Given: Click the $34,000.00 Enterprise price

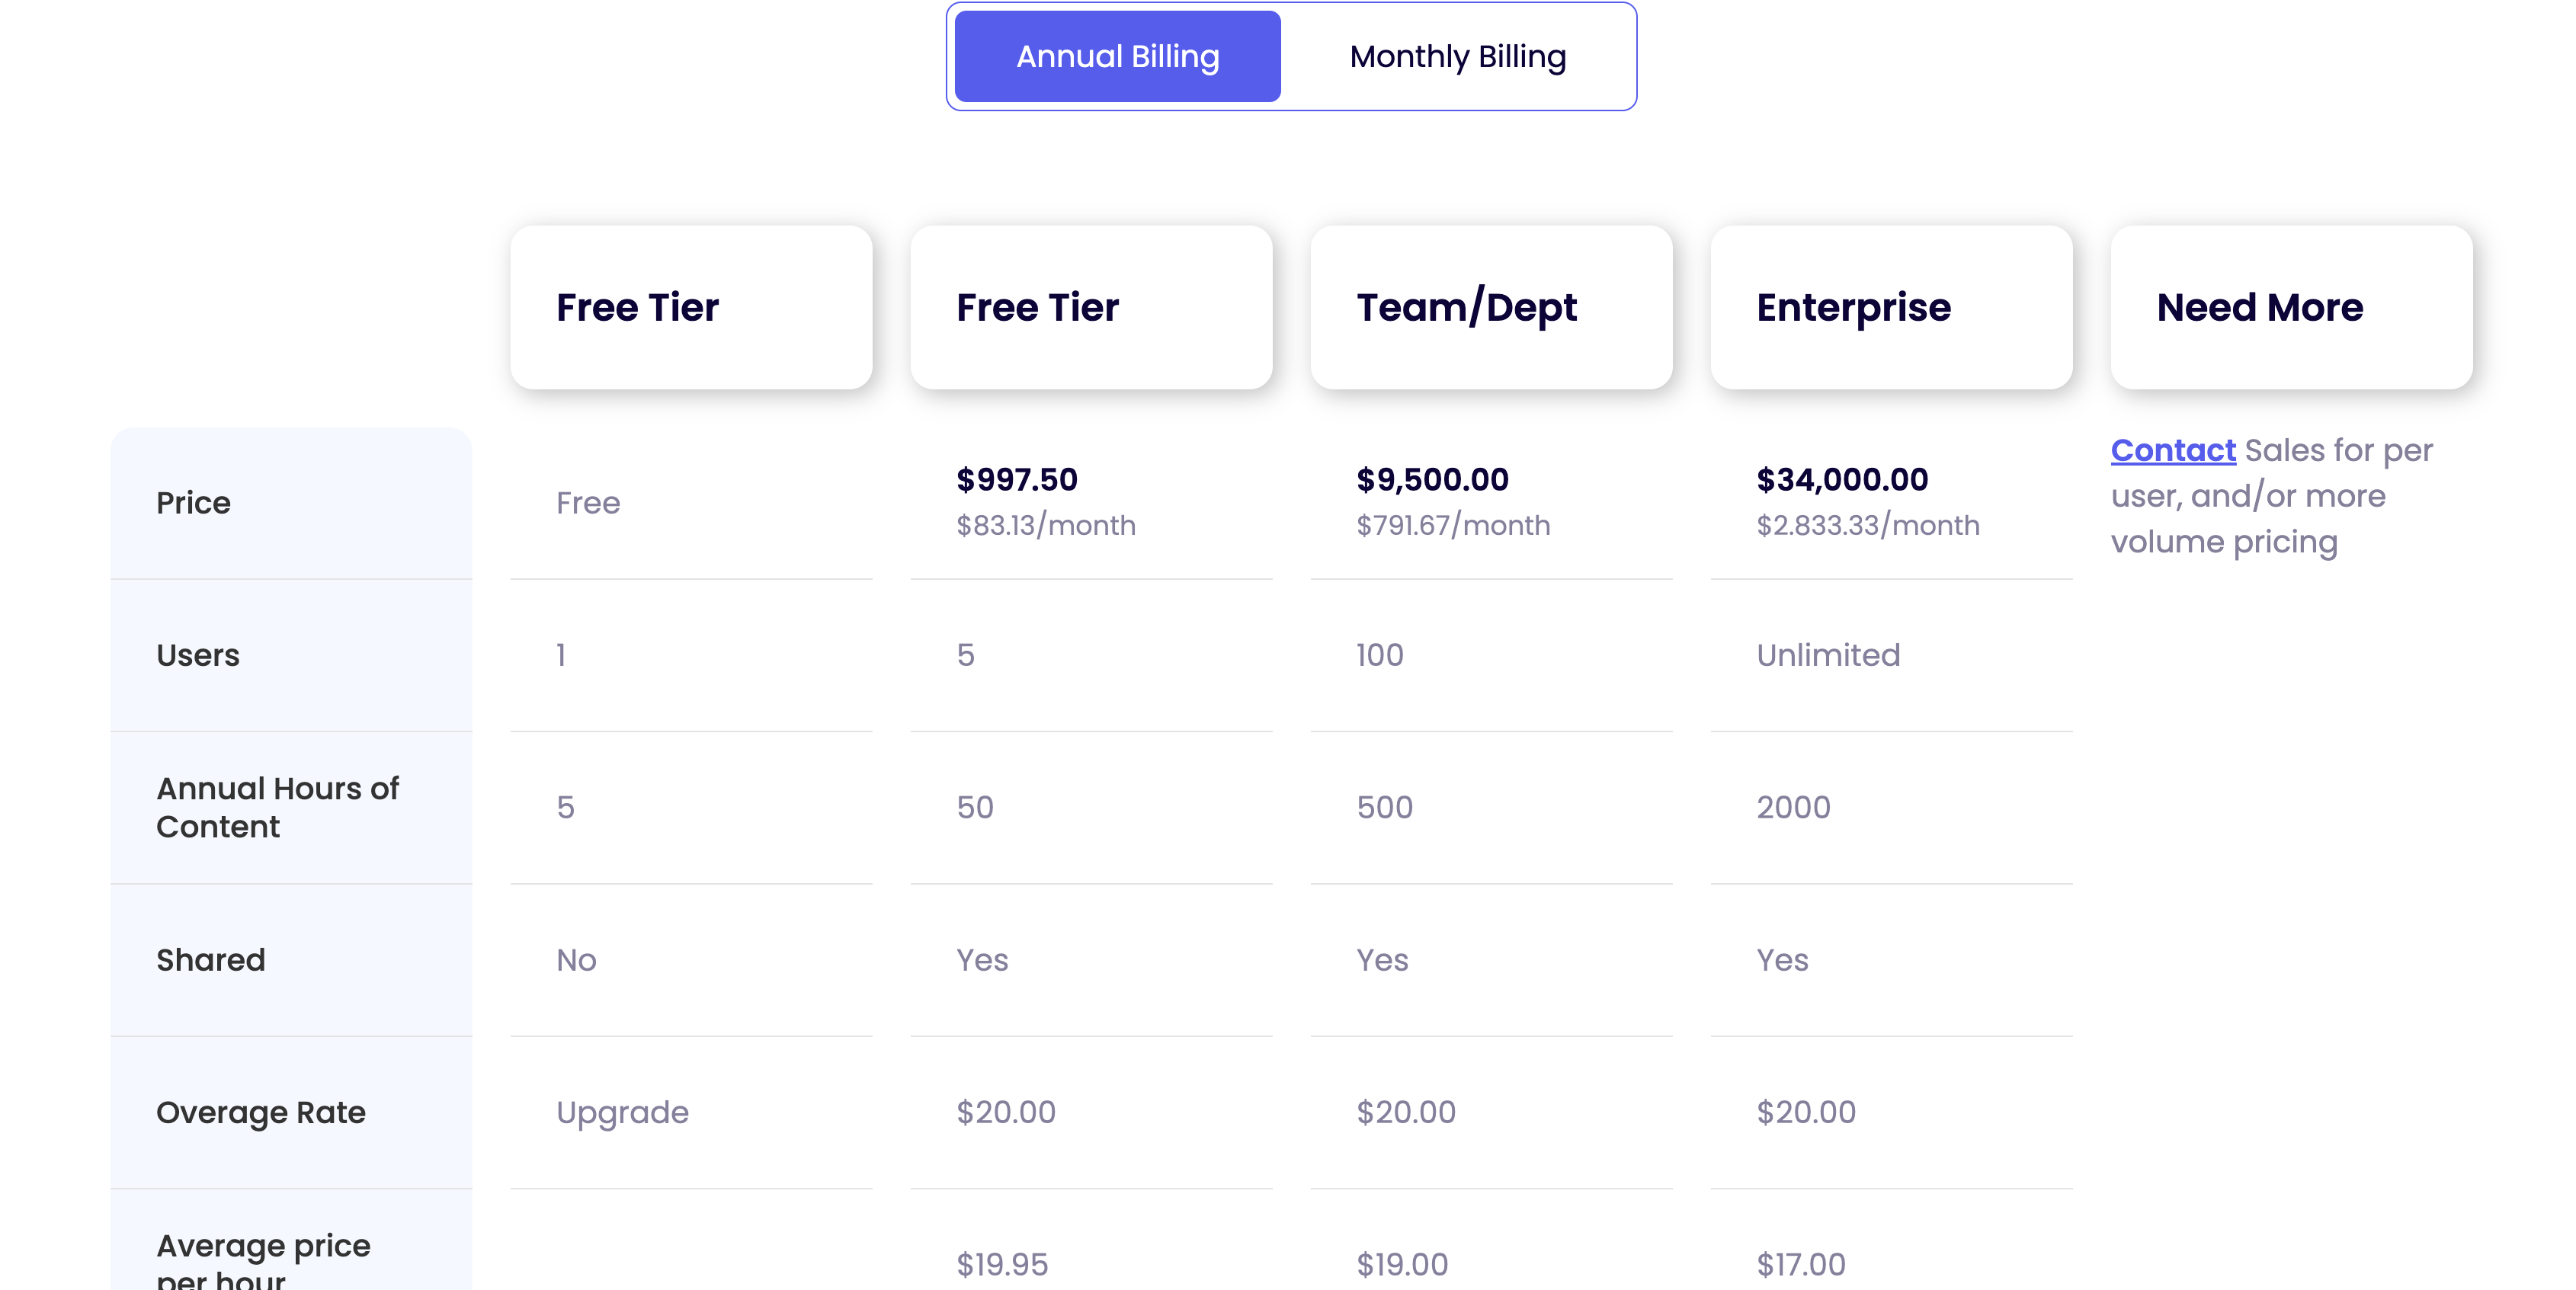Looking at the screenshot, I should click(1842, 480).
